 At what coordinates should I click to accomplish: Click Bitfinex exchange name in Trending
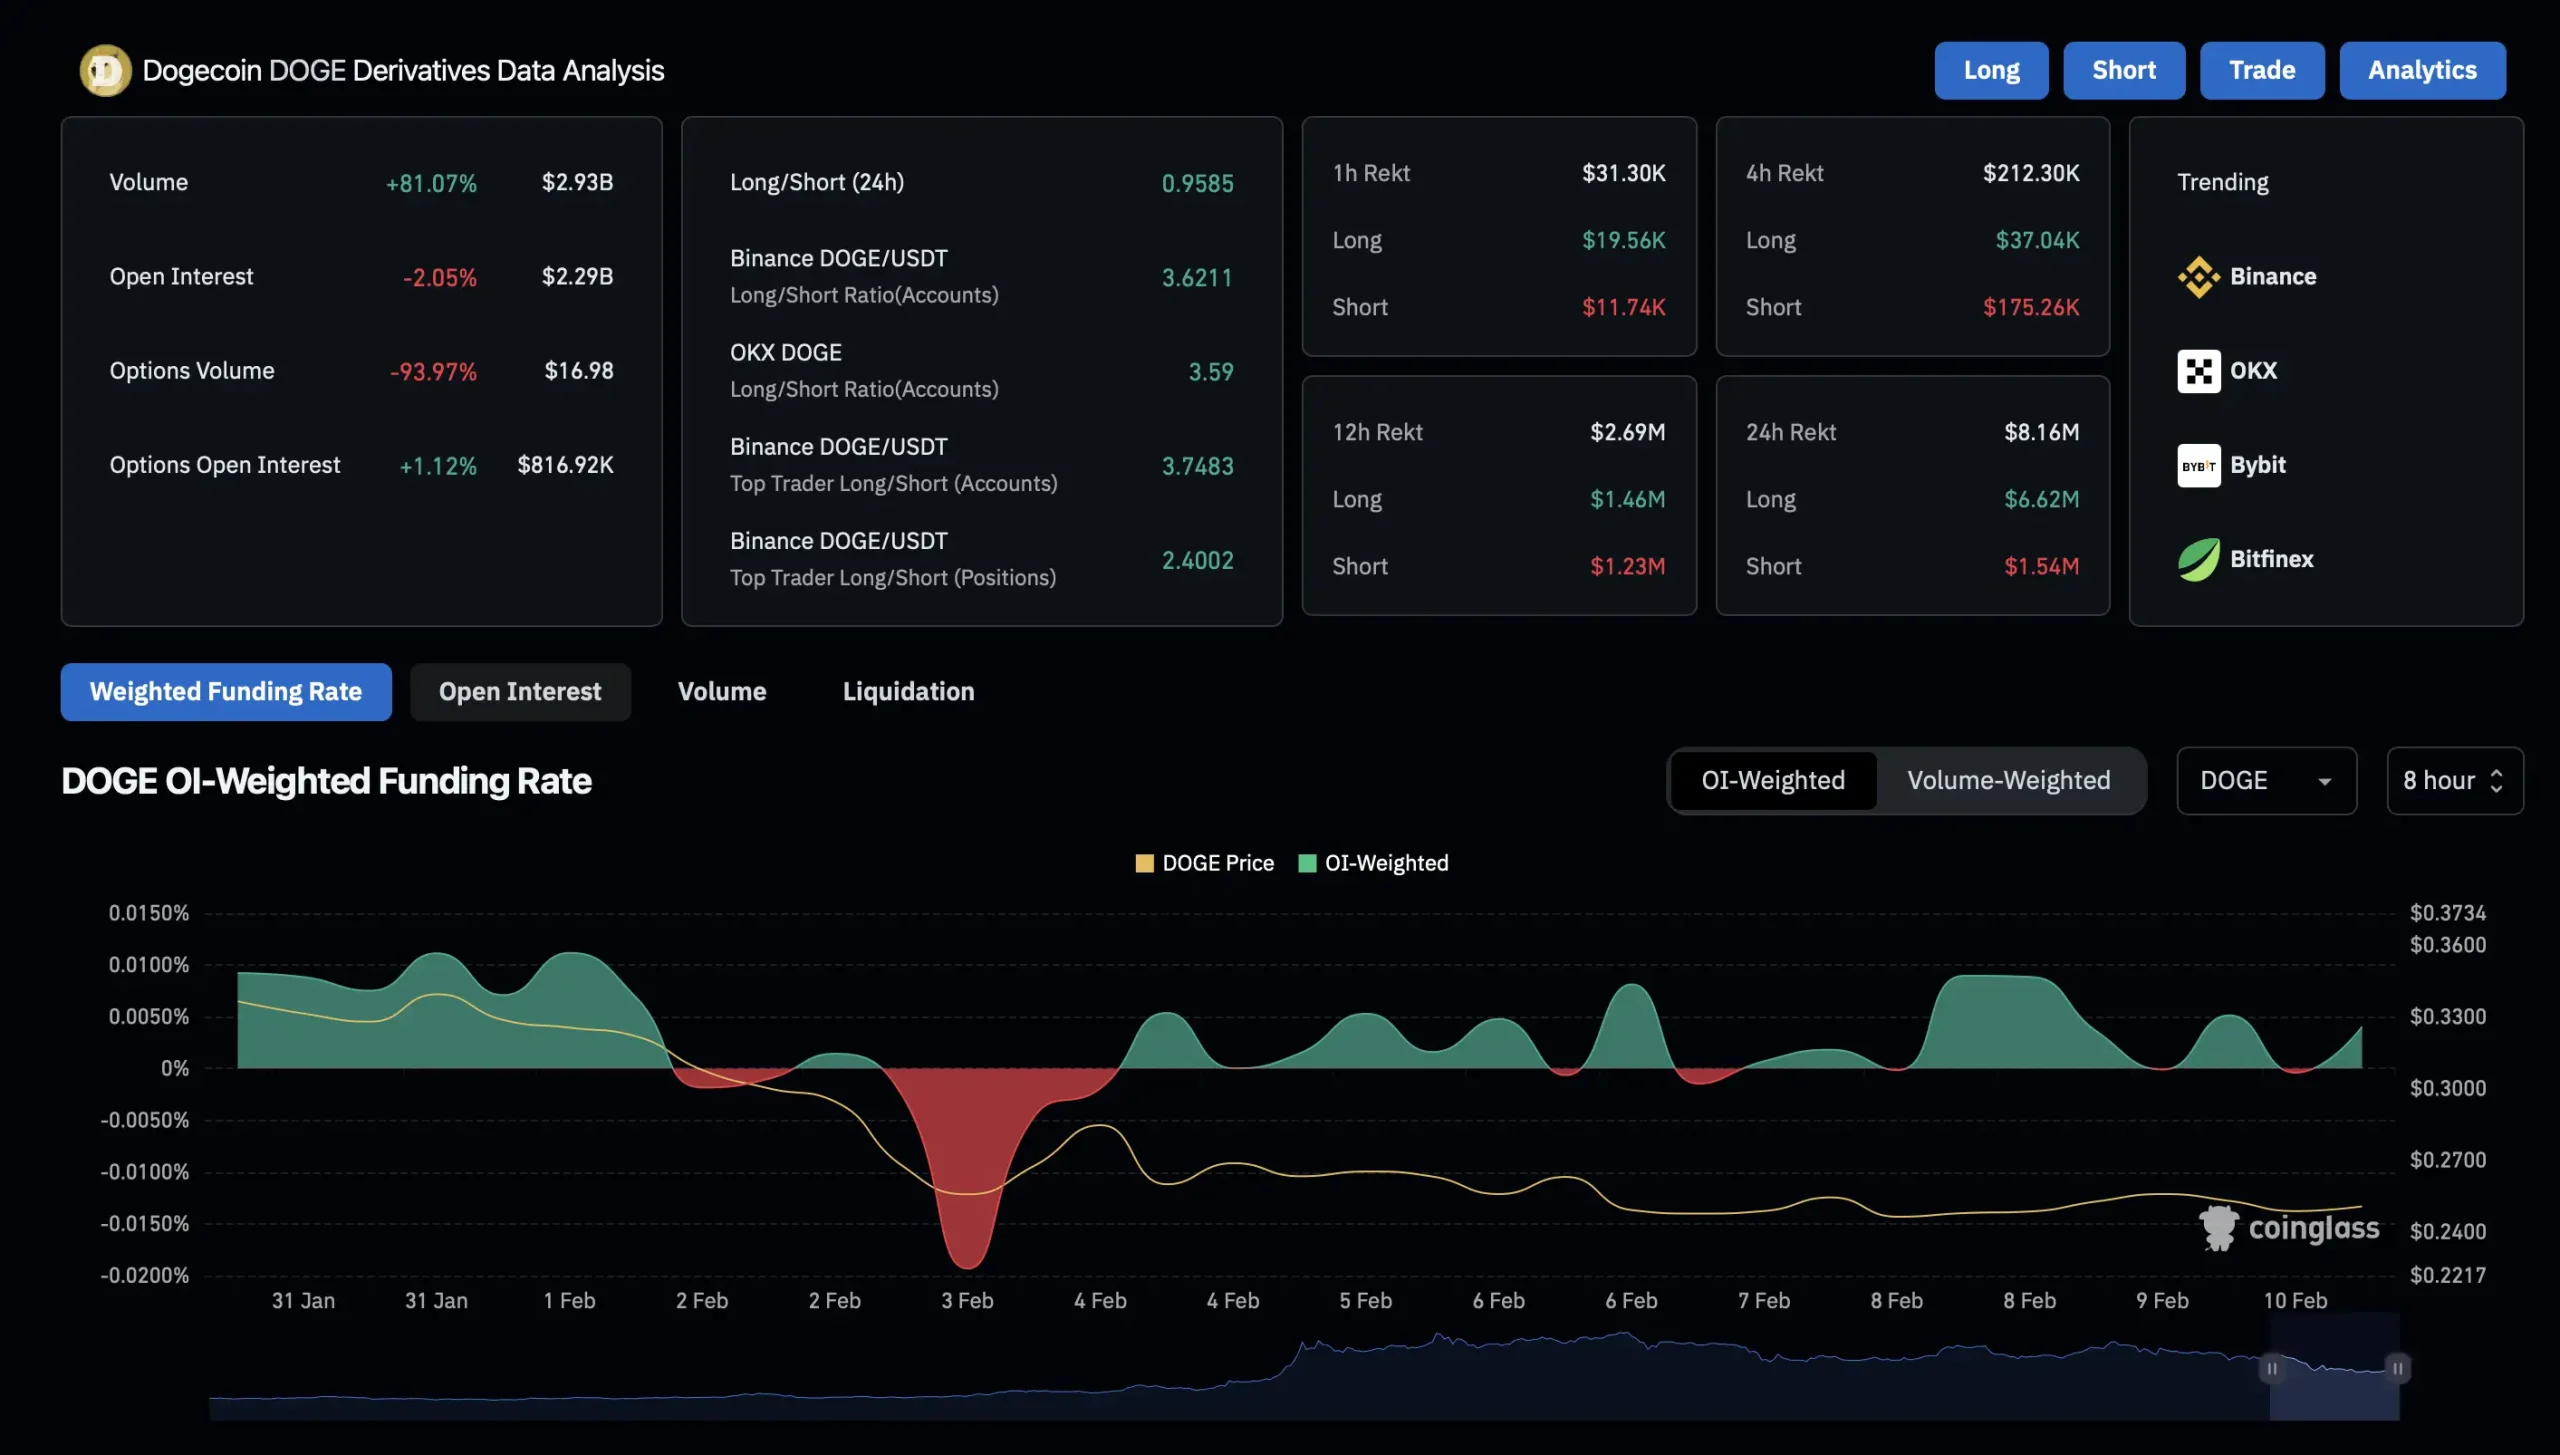(2272, 559)
